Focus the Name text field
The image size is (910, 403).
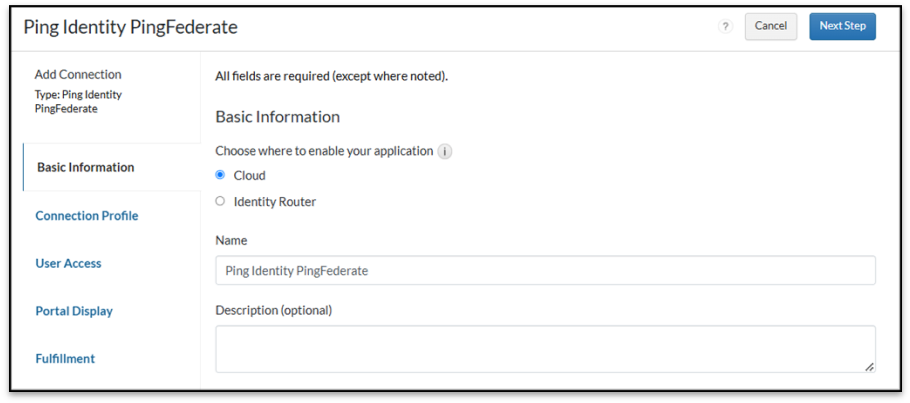coord(545,270)
